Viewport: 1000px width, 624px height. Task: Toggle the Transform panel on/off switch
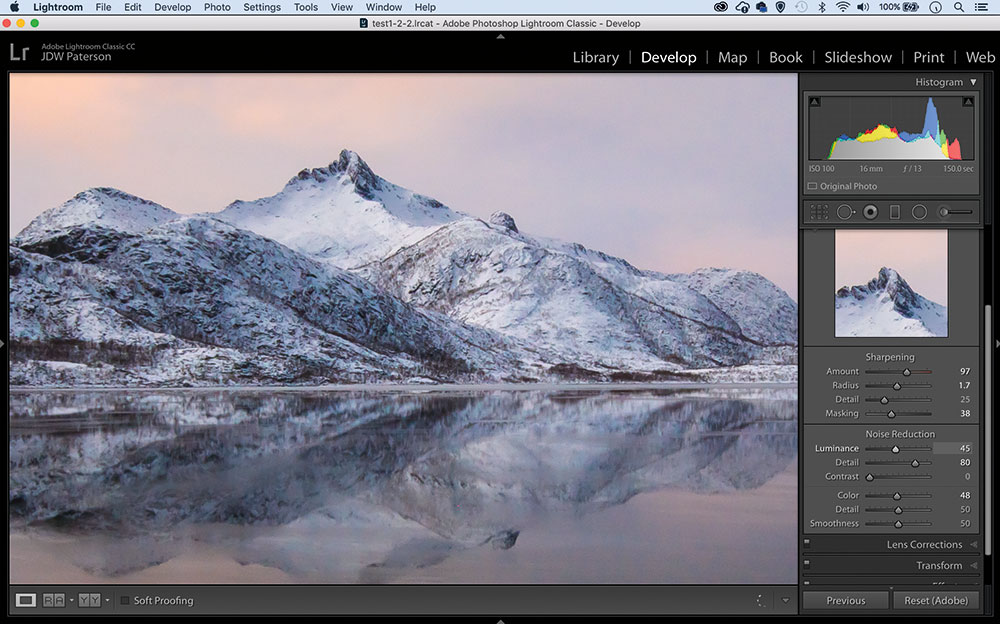click(x=807, y=564)
